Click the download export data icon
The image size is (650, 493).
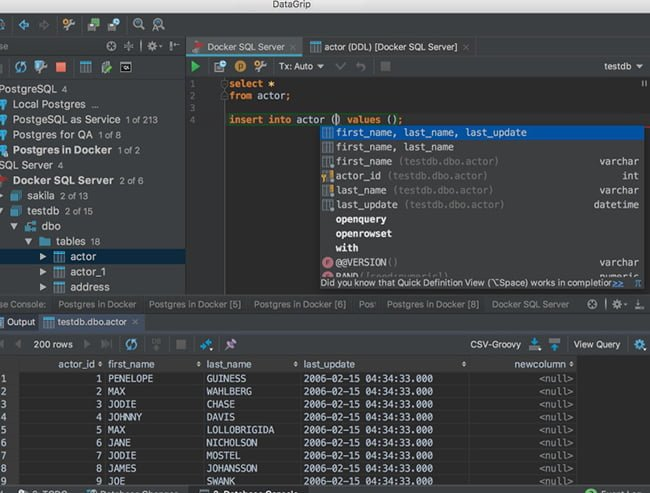535,344
